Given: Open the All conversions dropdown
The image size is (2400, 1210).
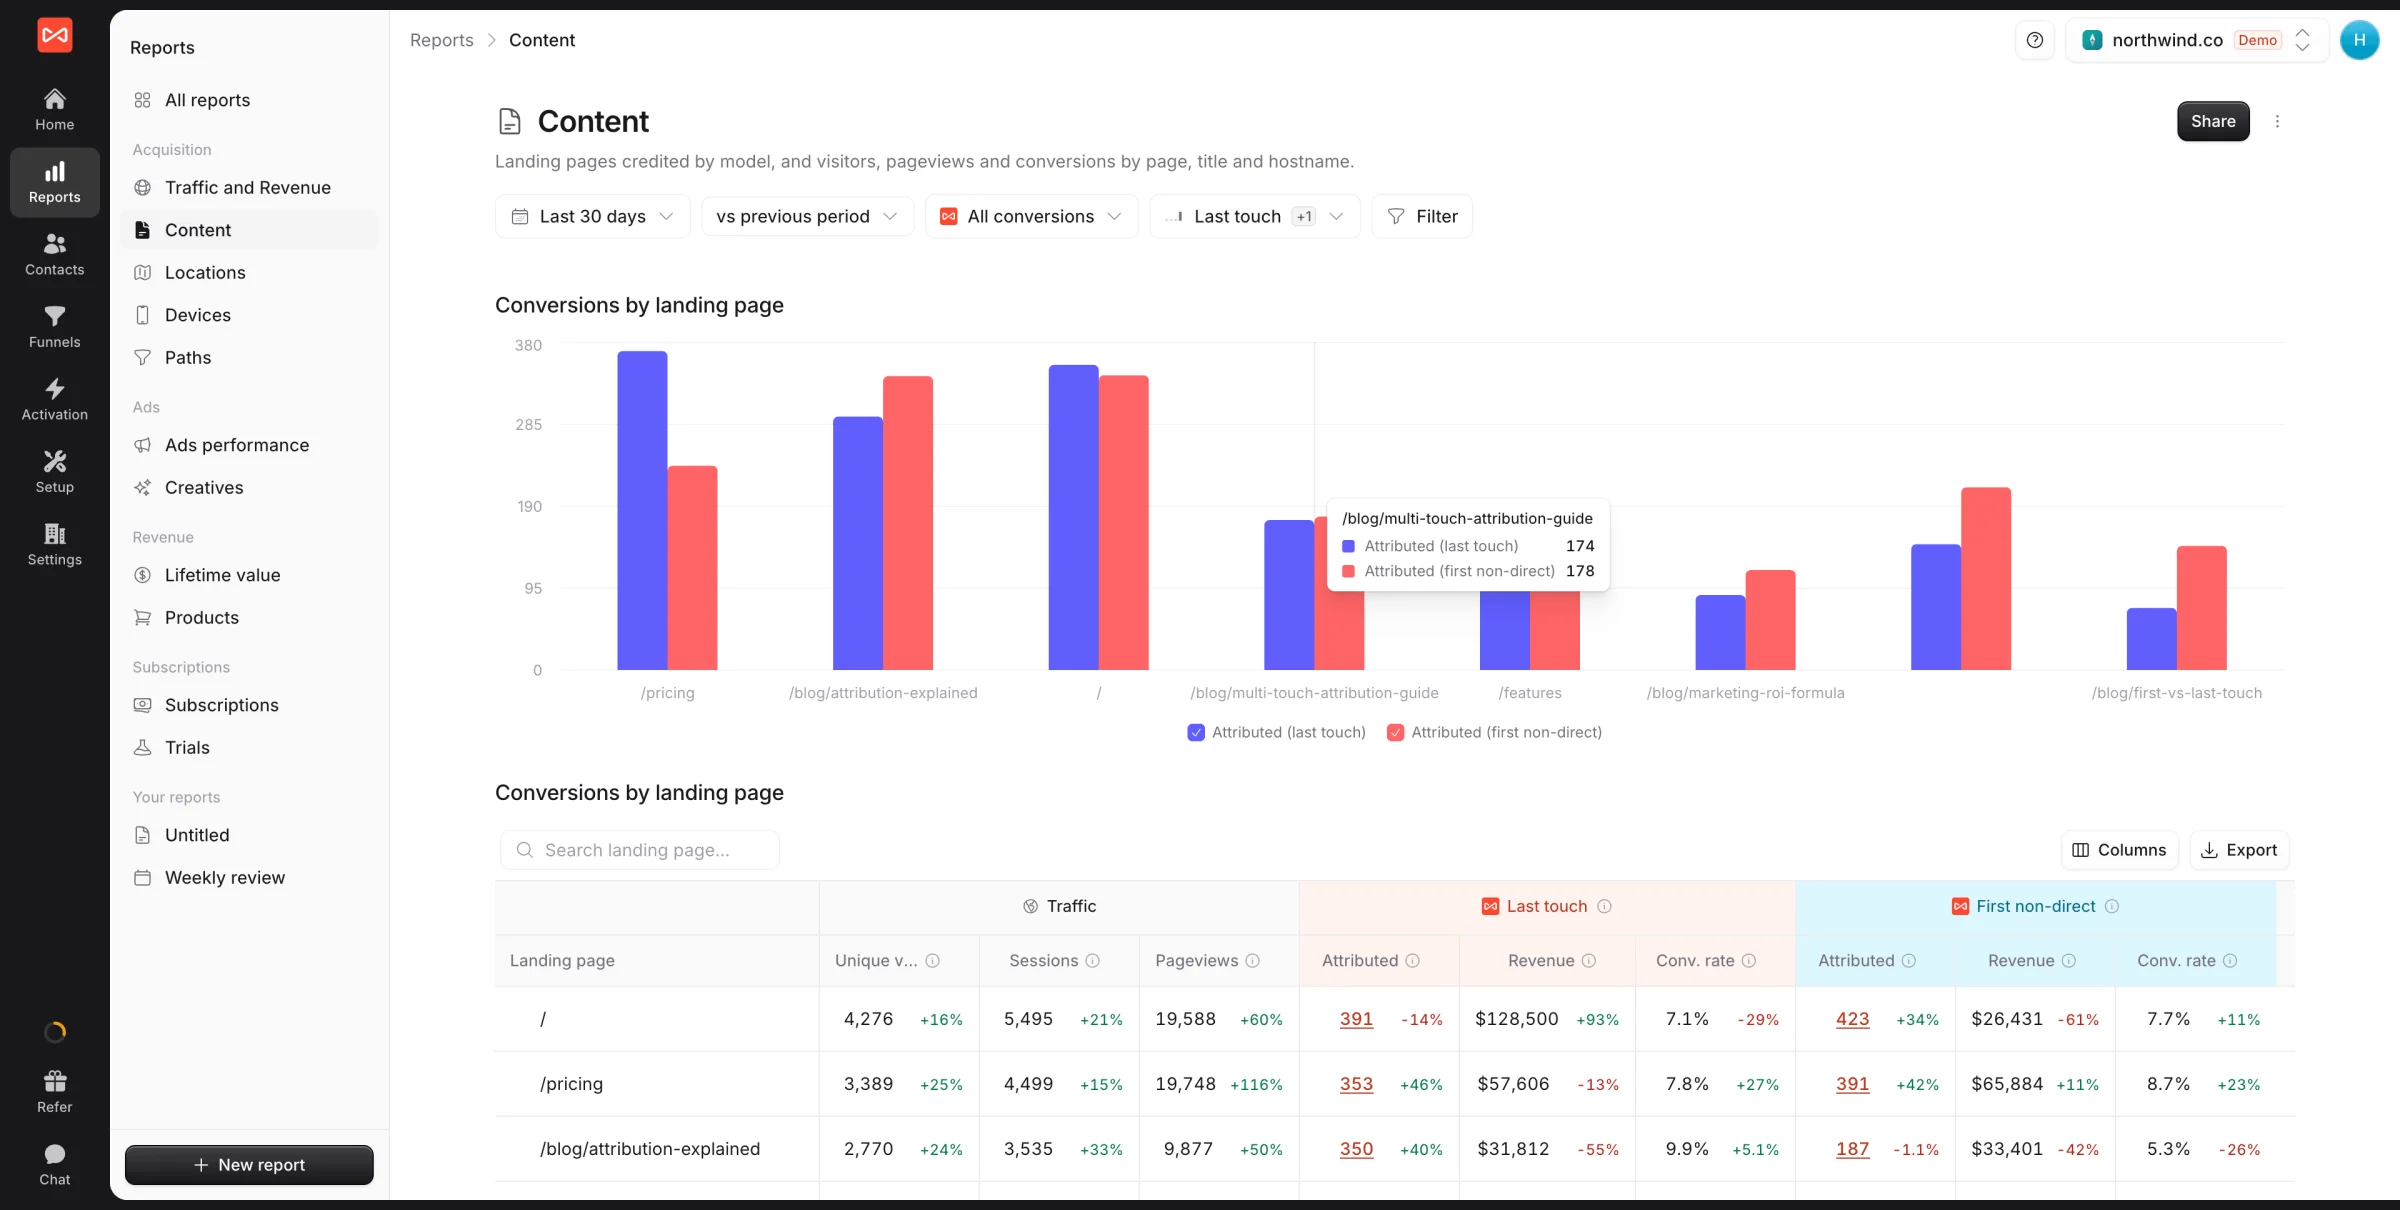Looking at the screenshot, I should click(x=1031, y=216).
